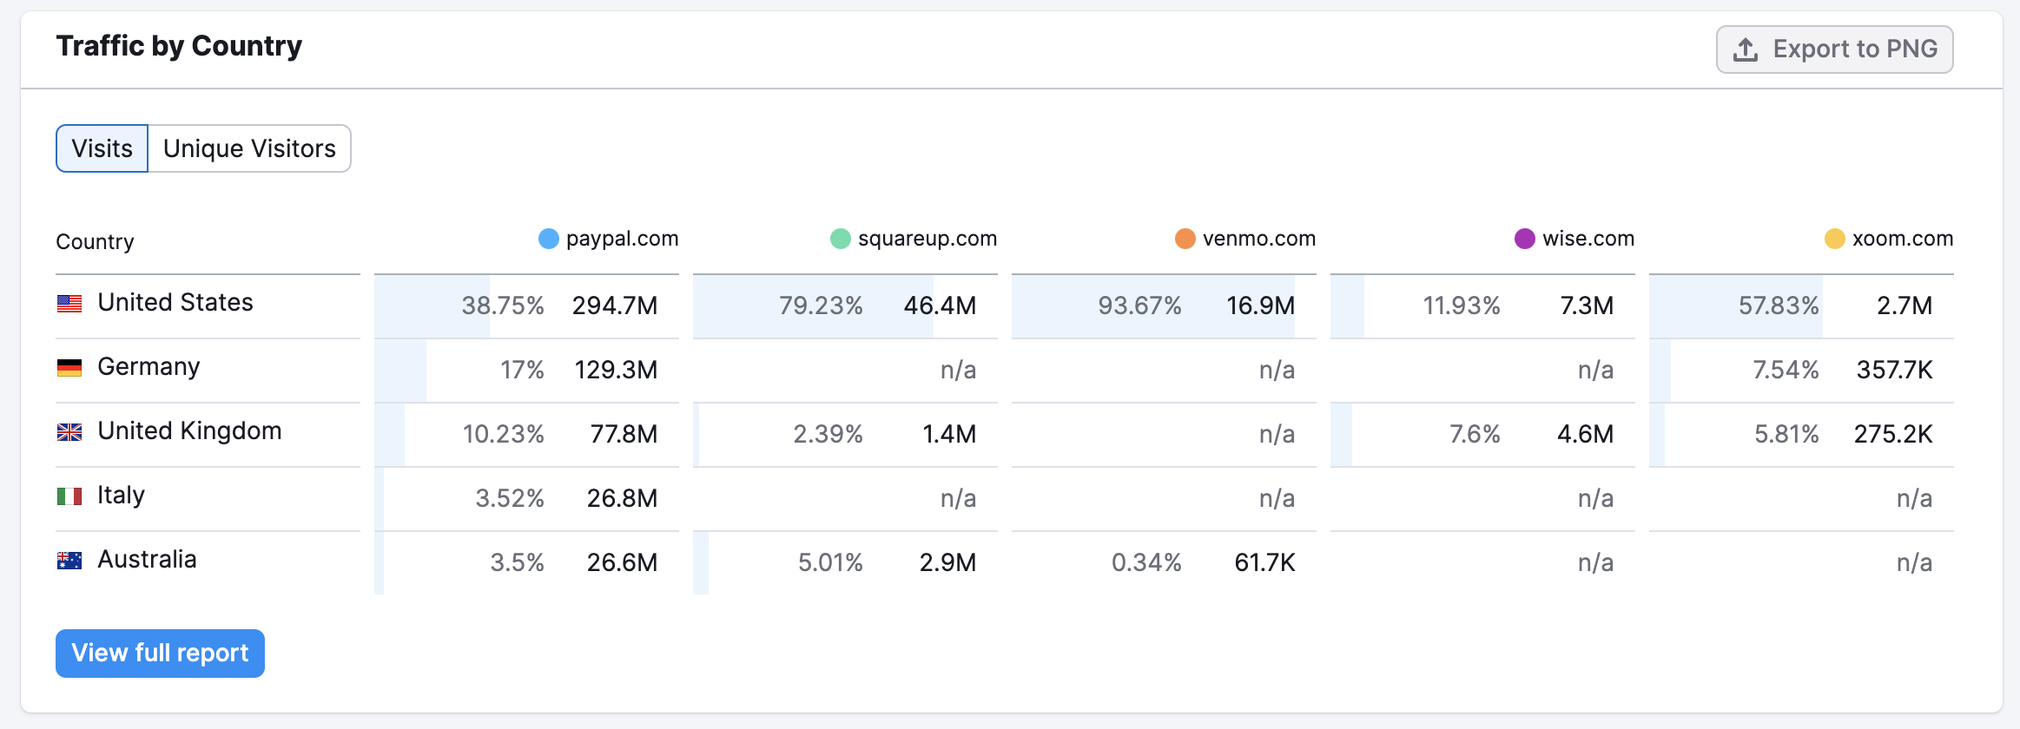Click the 3.52% Italy paypal share
2020x729 pixels.
click(x=509, y=498)
